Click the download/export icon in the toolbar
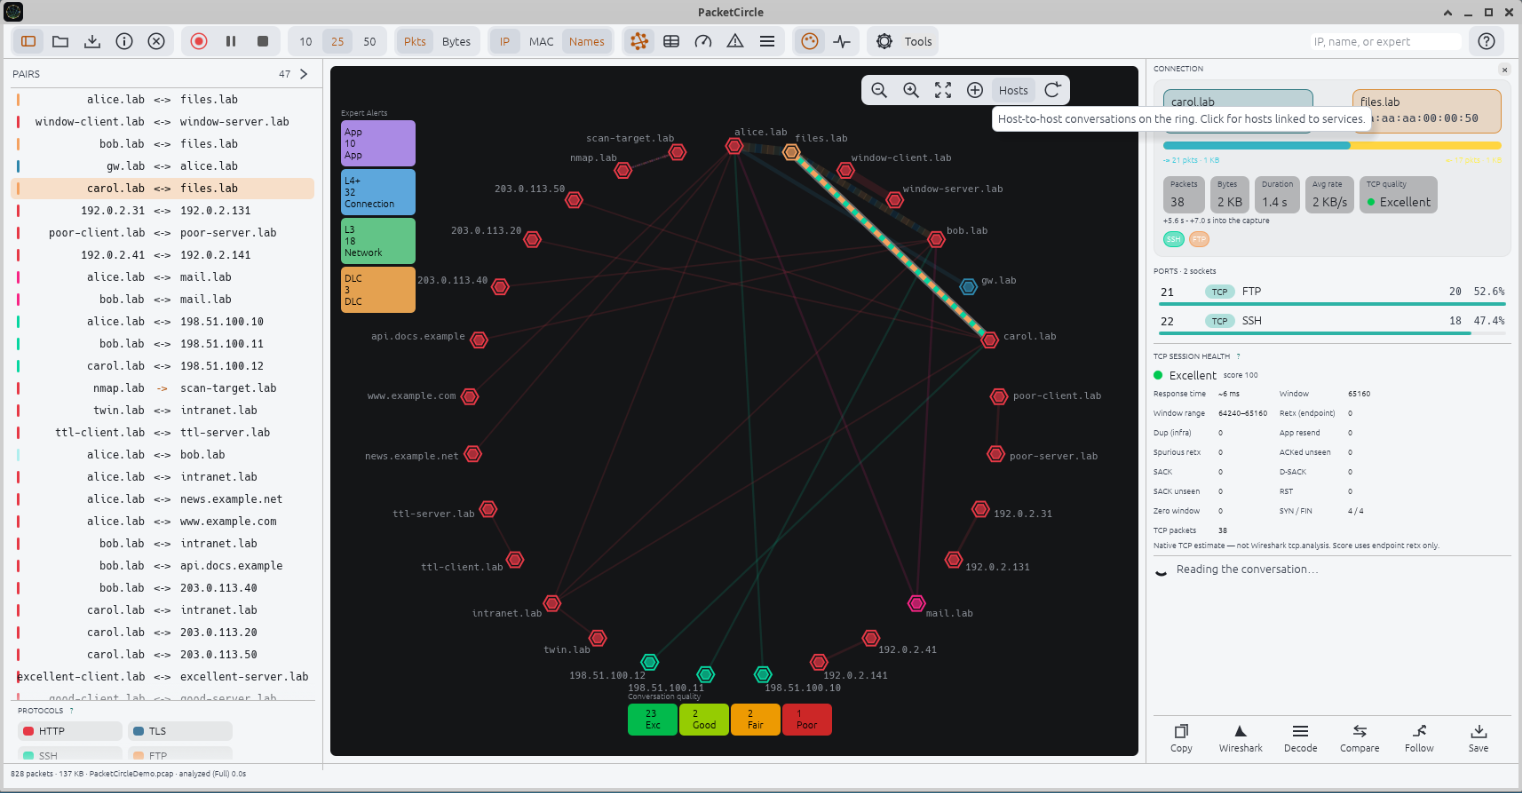 click(x=92, y=41)
